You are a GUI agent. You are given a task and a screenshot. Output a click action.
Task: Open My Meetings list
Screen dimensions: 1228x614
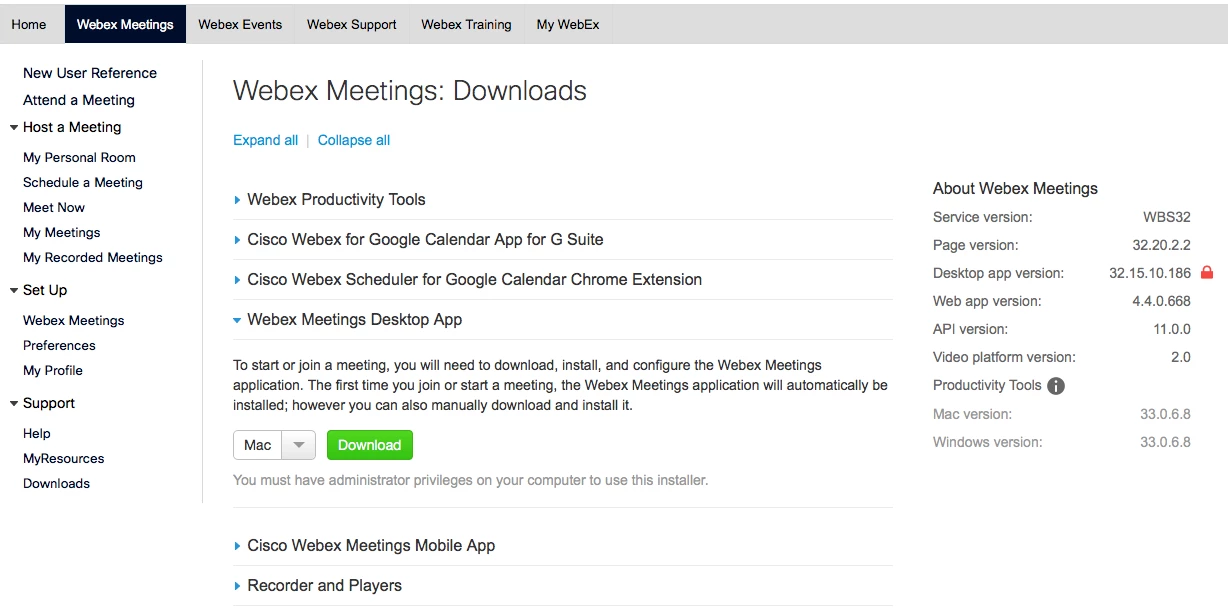62,232
